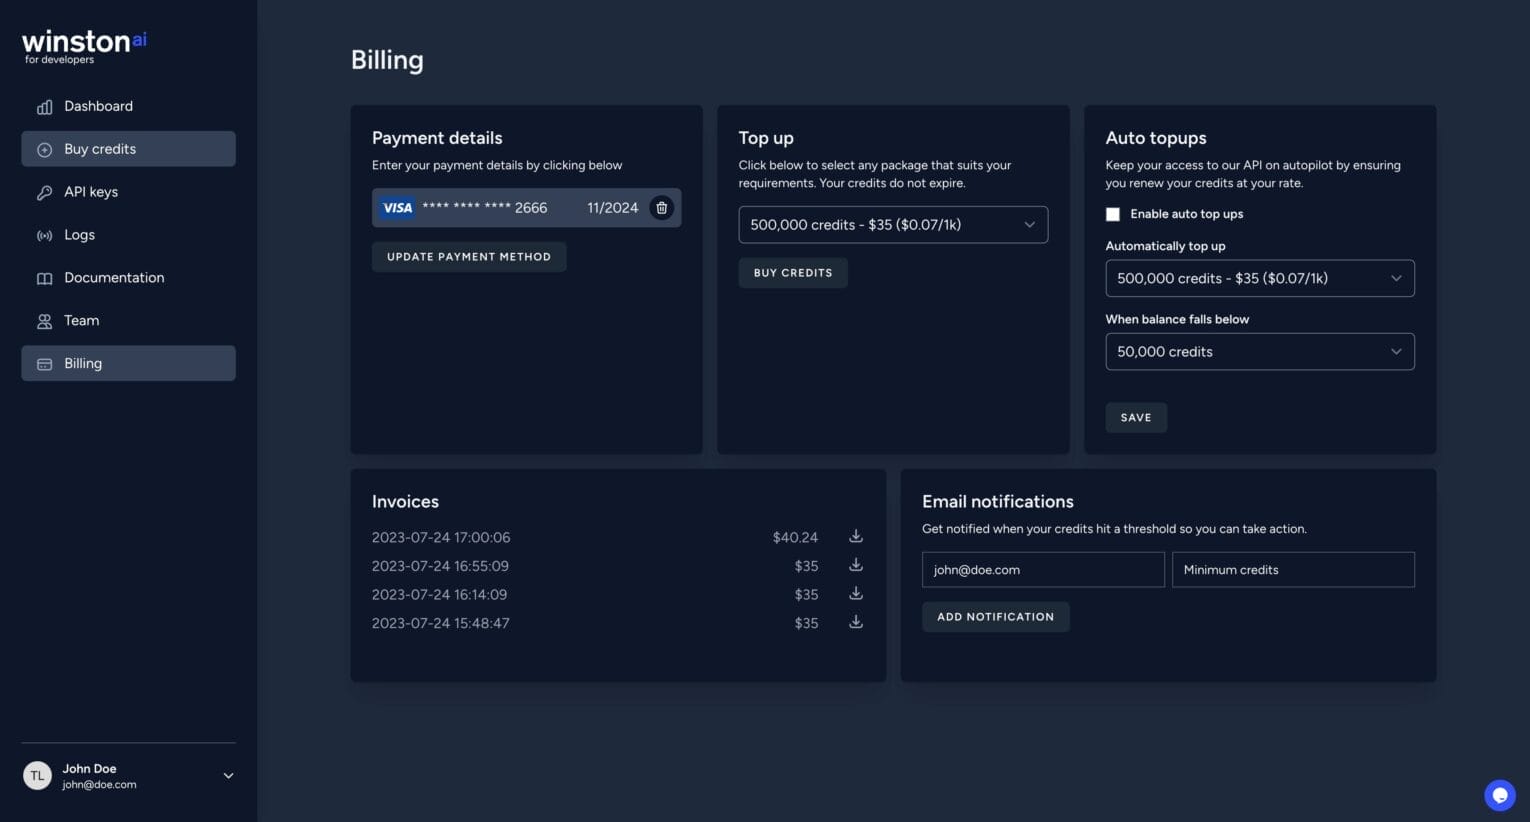Image resolution: width=1530 pixels, height=822 pixels.
Task: Open the Dashboard sidebar icon
Action: pyautogui.click(x=44, y=106)
